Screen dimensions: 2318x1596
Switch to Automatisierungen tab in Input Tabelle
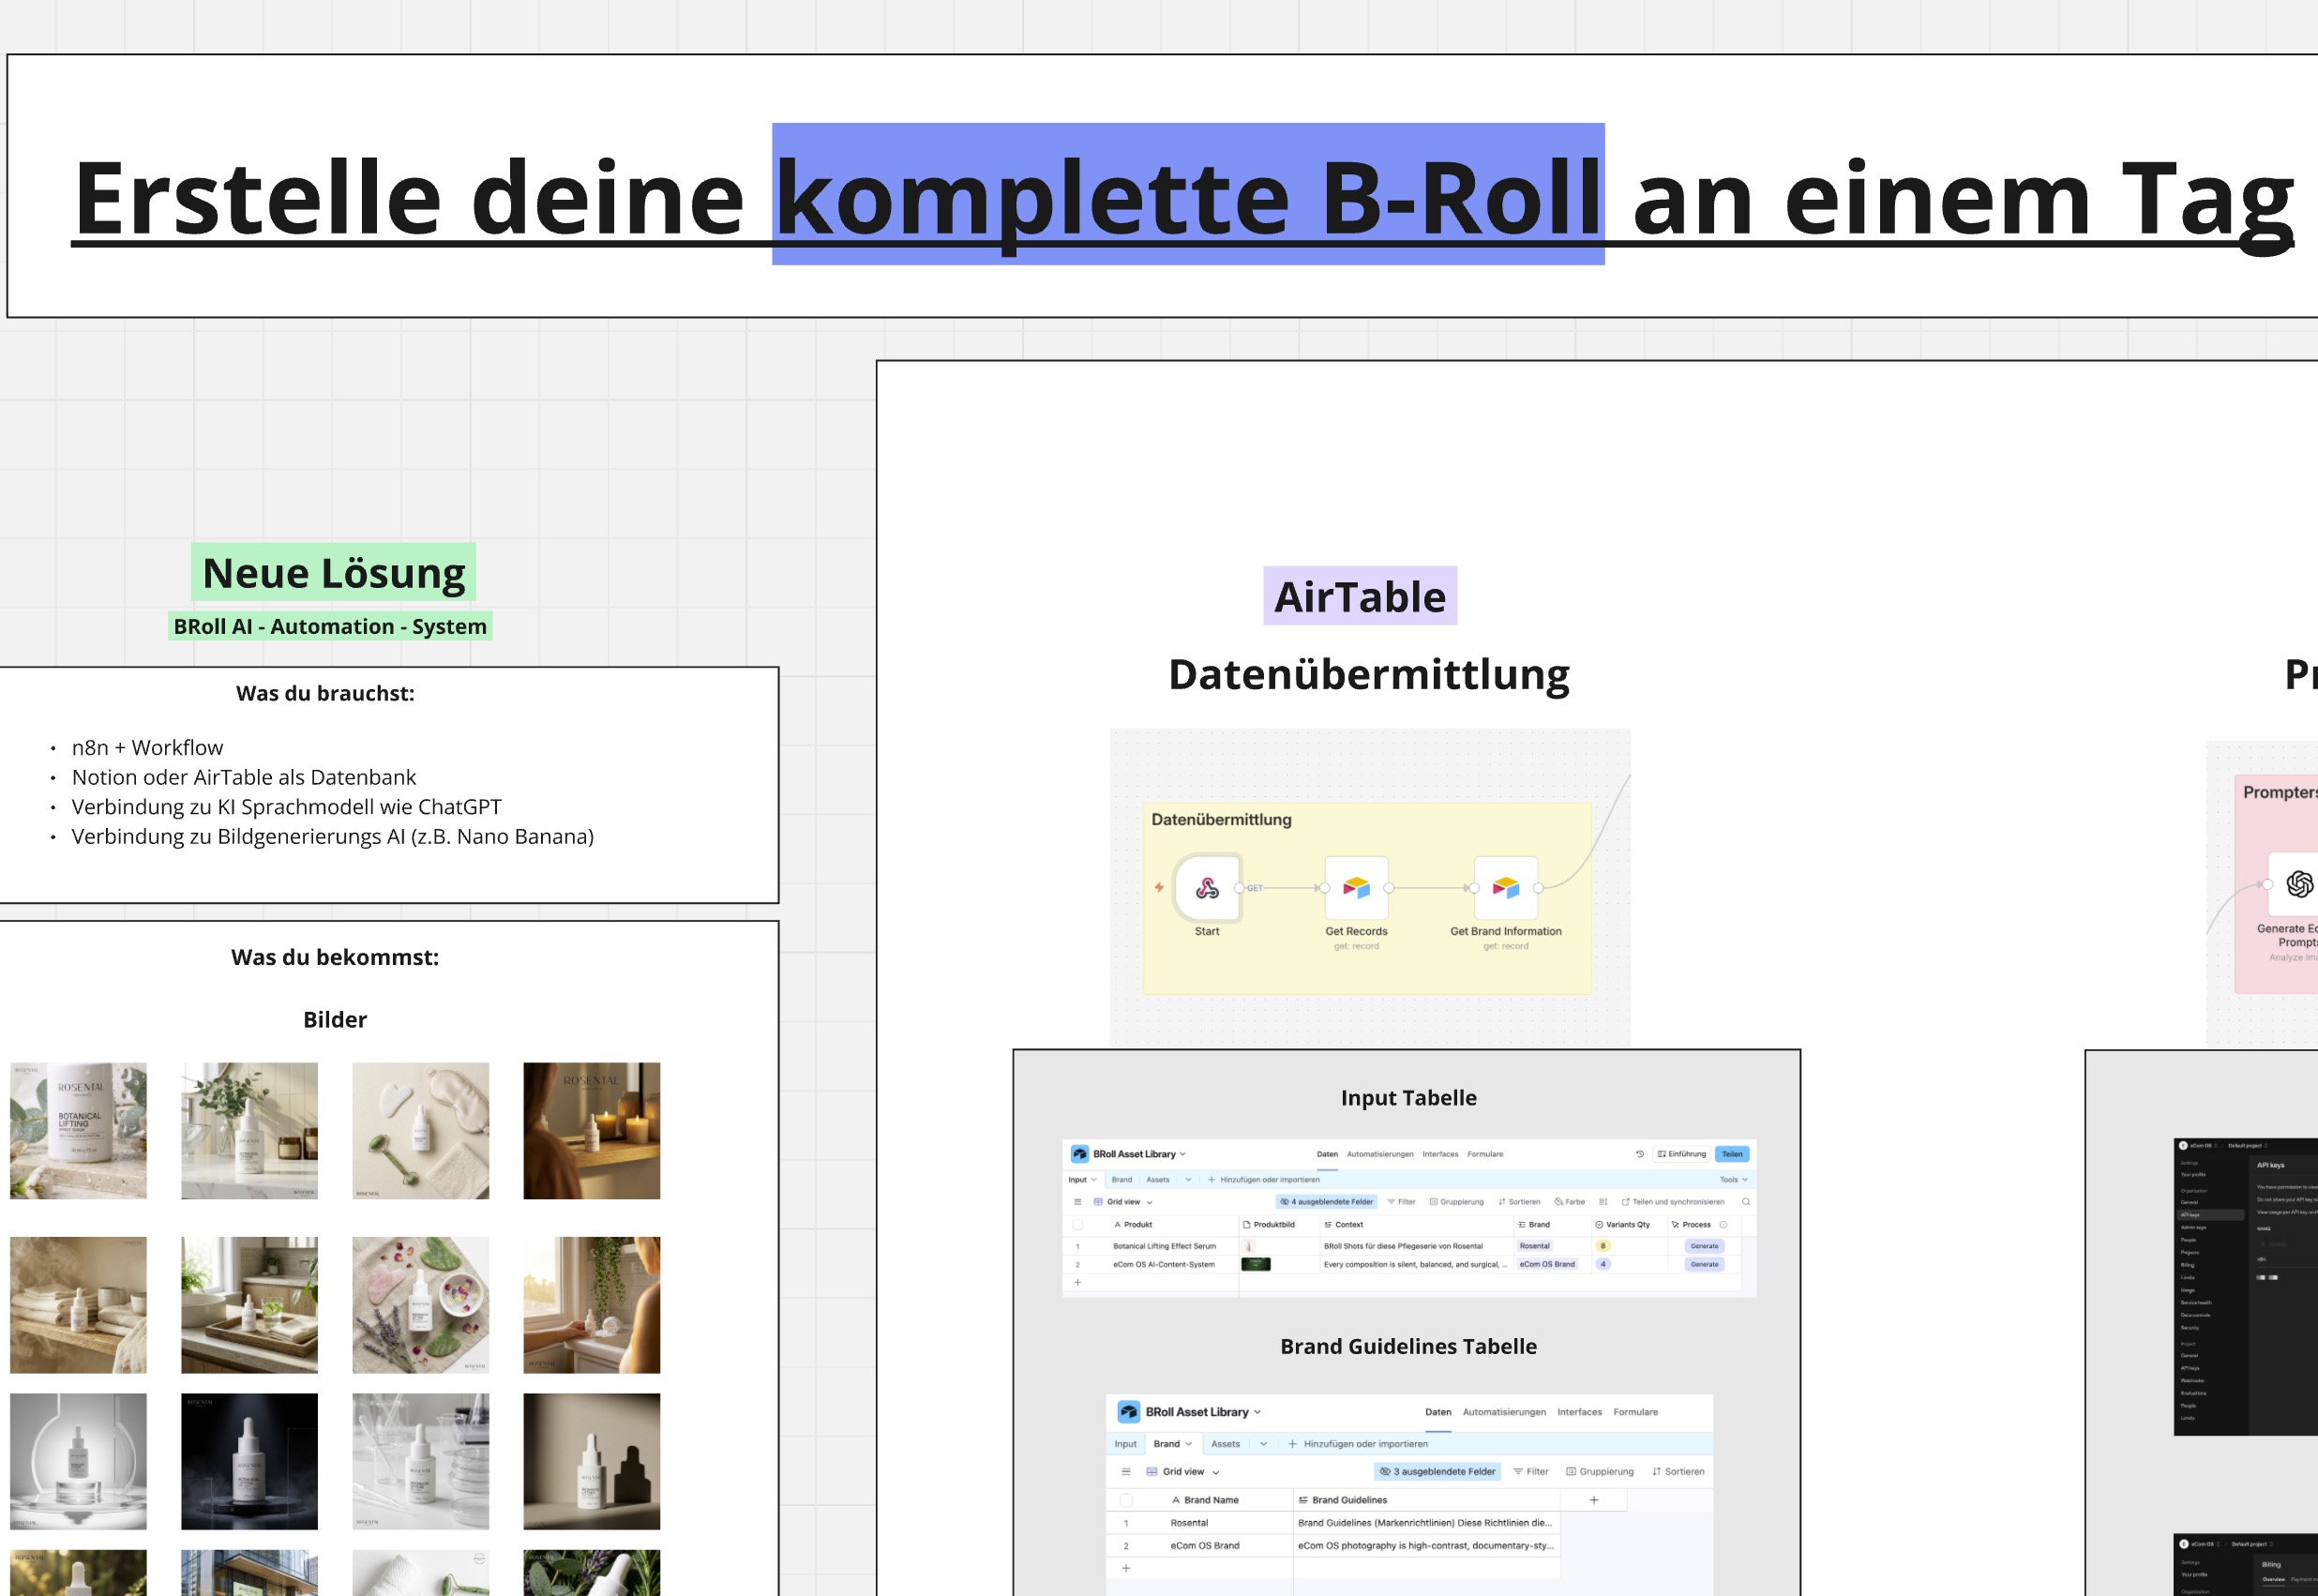click(x=1380, y=1154)
